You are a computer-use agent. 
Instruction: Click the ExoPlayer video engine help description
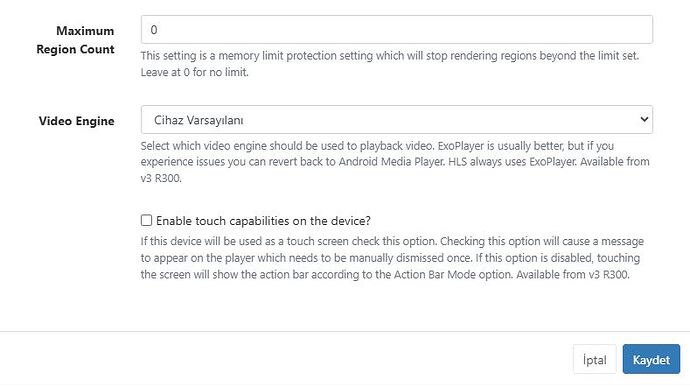395,162
